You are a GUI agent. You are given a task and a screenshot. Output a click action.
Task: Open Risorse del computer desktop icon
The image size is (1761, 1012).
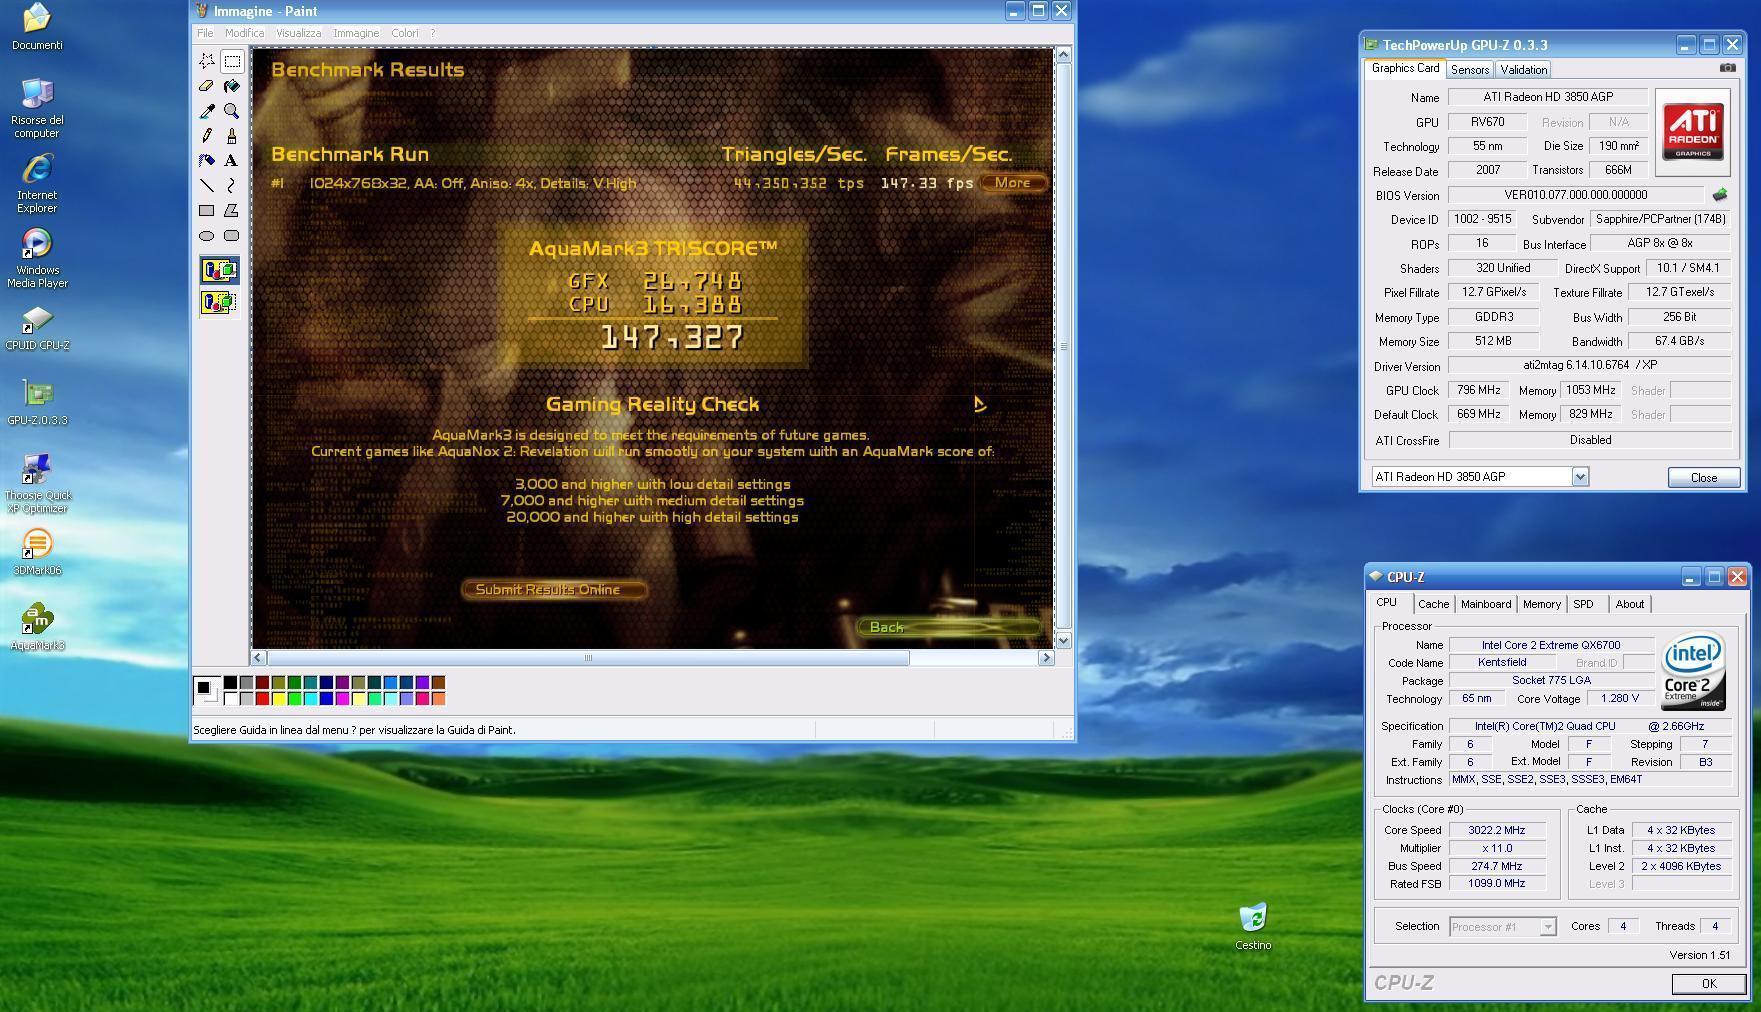37,108
